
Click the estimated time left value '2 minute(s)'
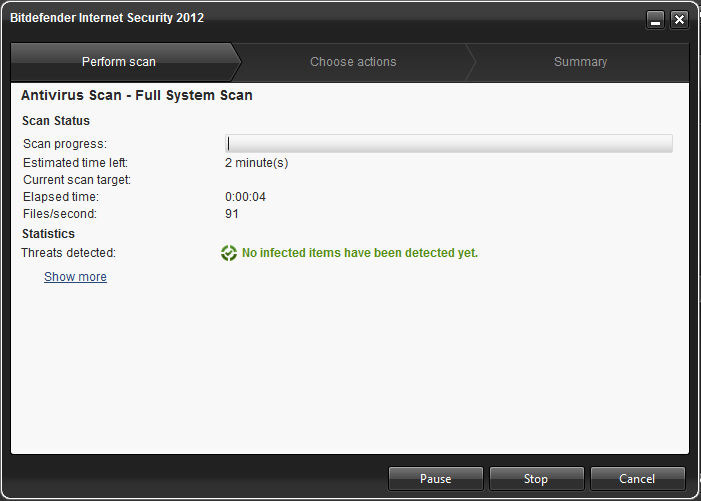coord(257,163)
